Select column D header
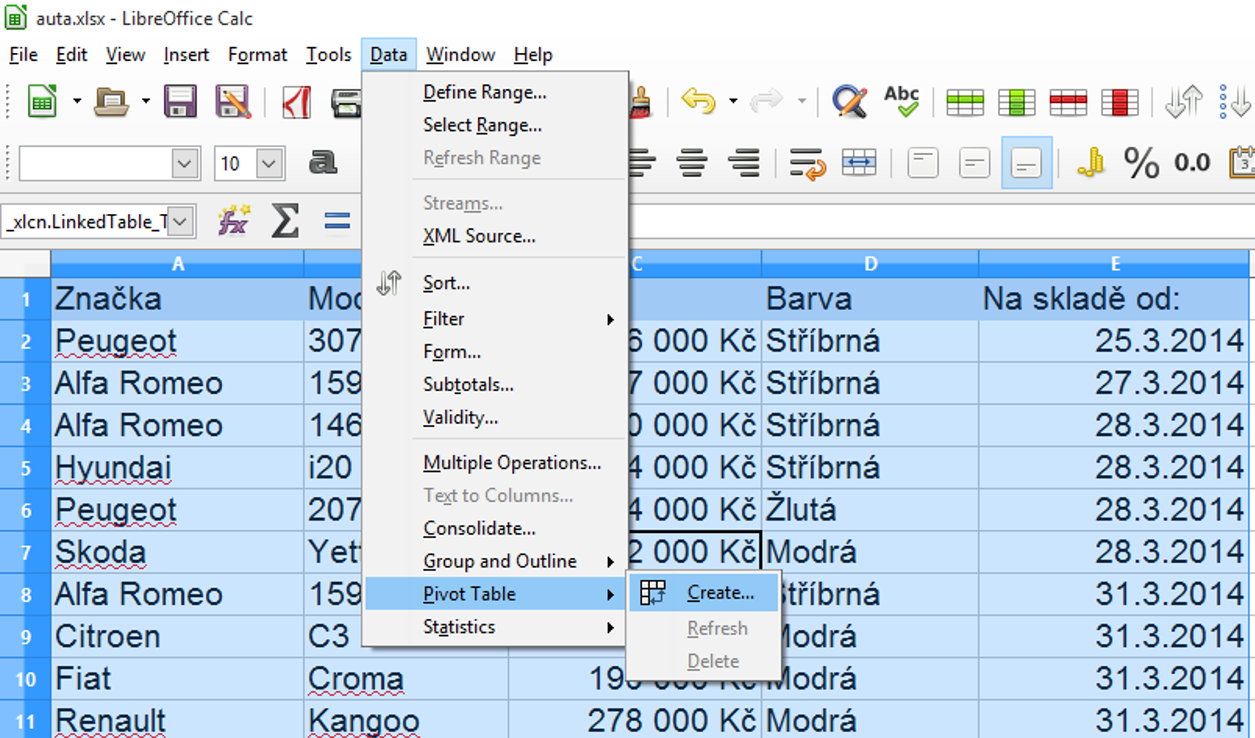Screen dimensions: 1255x738 [870, 264]
